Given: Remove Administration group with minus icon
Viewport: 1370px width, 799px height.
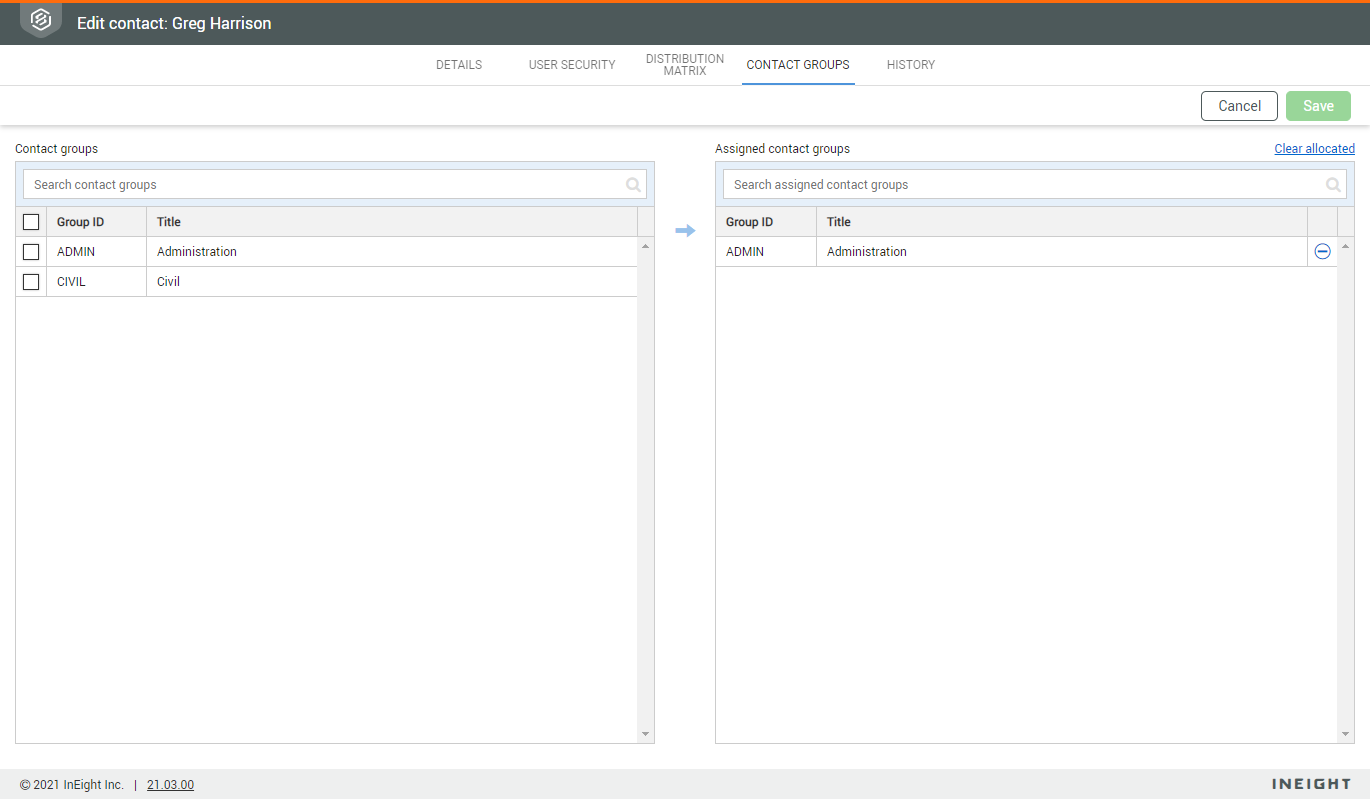Looking at the screenshot, I should (1322, 252).
